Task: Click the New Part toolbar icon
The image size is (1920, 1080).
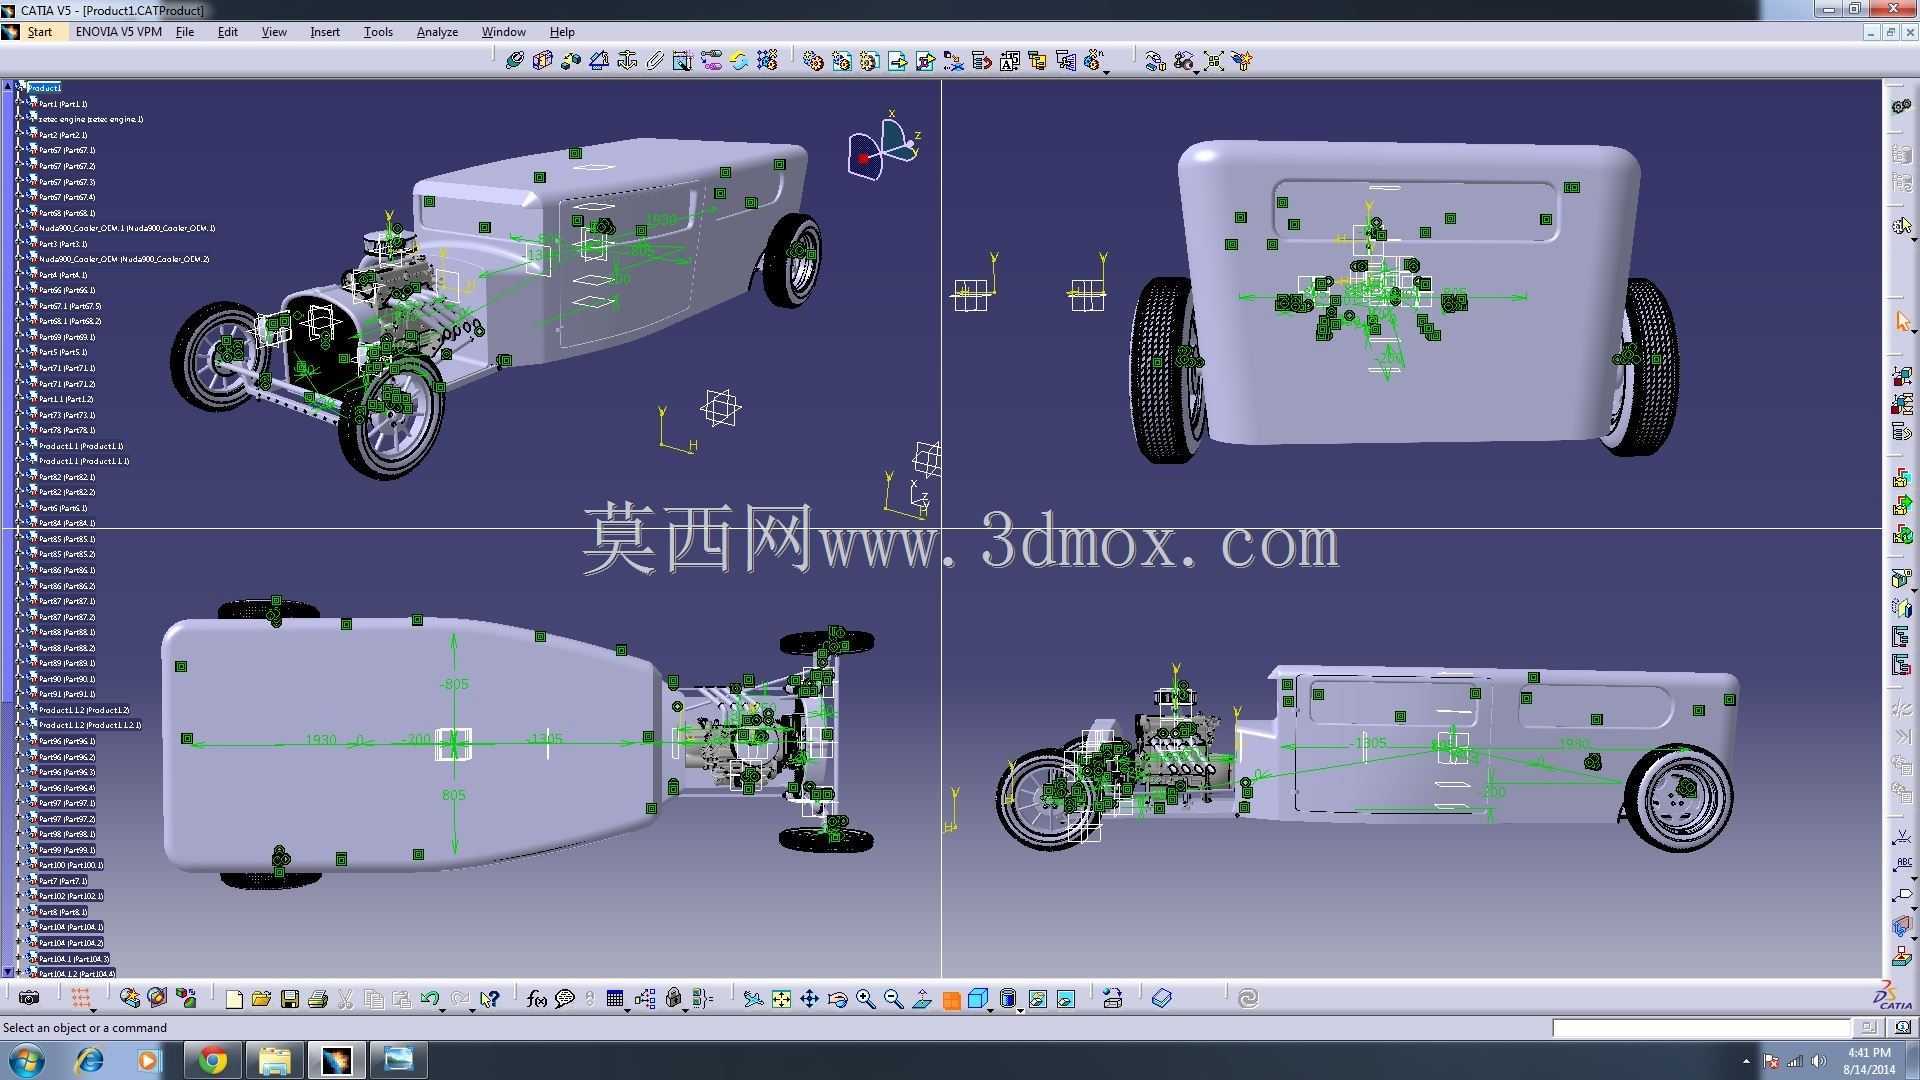Action: click(x=869, y=61)
